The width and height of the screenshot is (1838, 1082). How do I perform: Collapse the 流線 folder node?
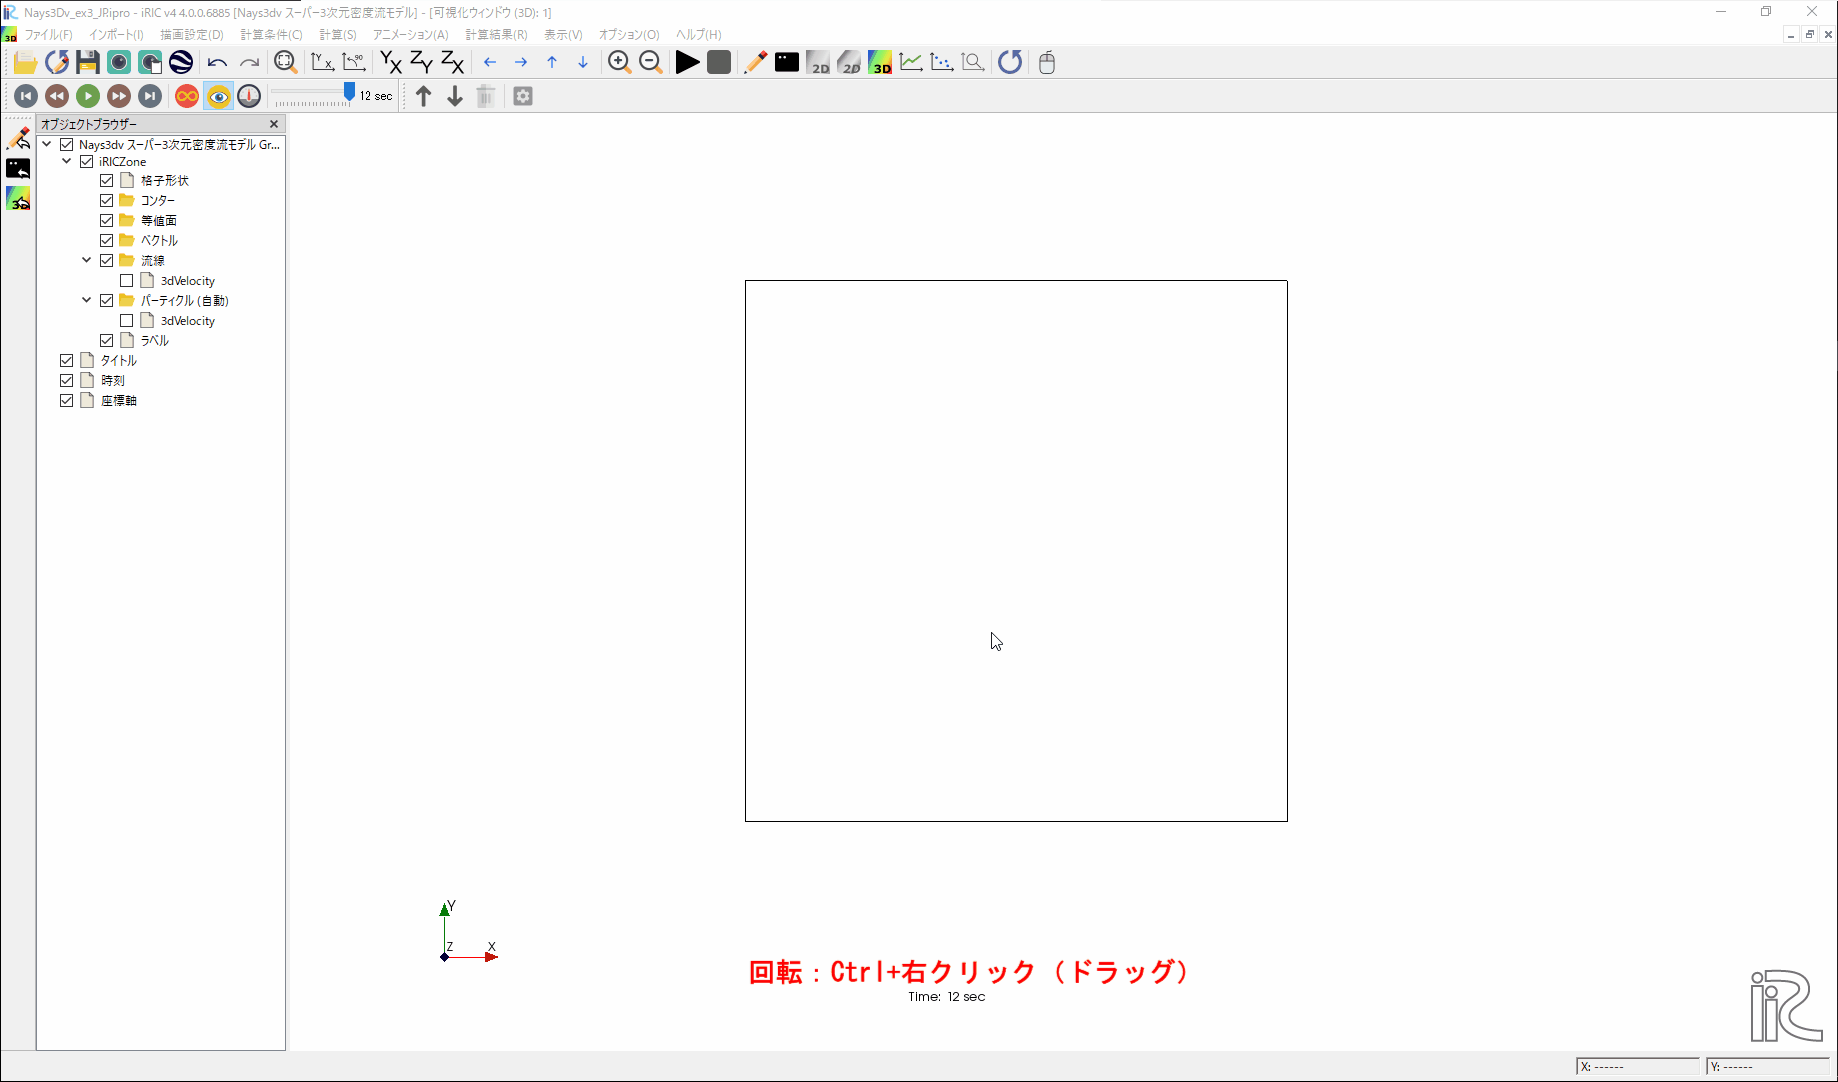coord(87,260)
